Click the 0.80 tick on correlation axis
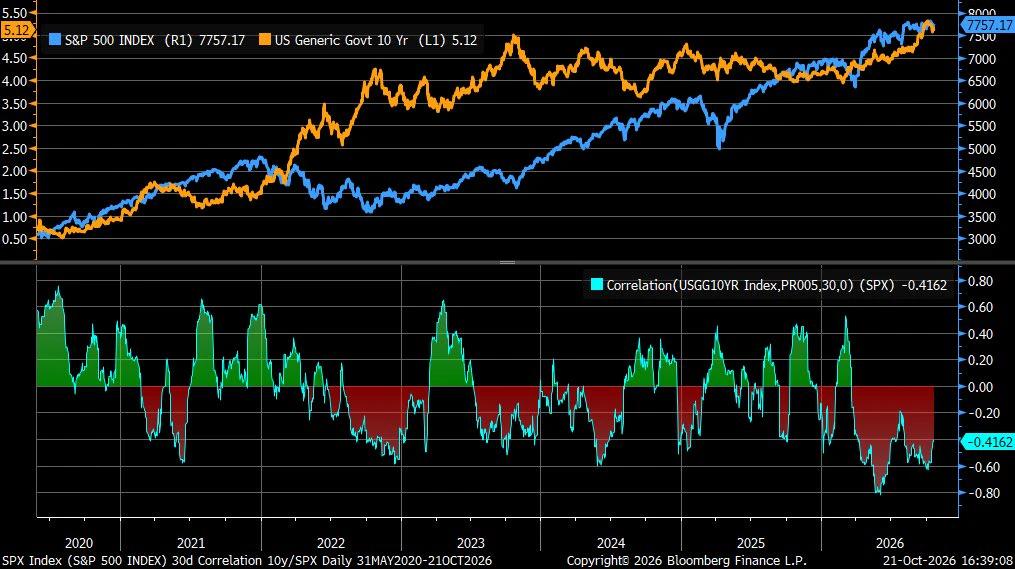The image size is (1015, 569). click(x=981, y=281)
